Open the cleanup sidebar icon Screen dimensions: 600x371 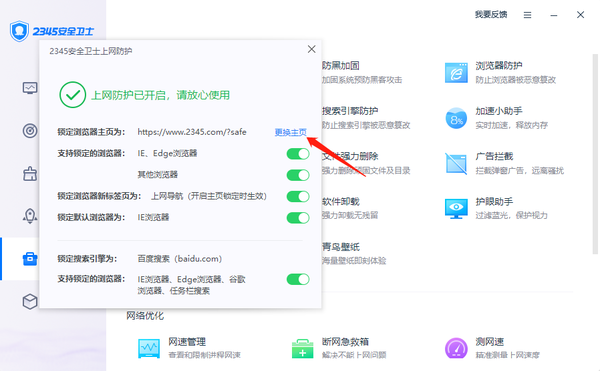click(x=30, y=174)
